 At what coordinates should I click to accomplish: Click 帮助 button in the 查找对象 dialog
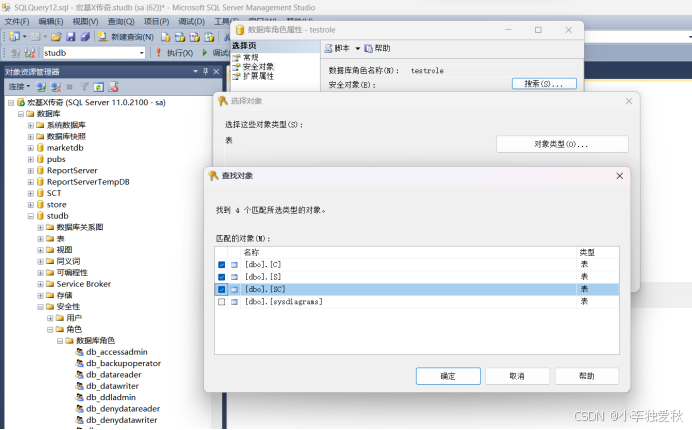(587, 376)
